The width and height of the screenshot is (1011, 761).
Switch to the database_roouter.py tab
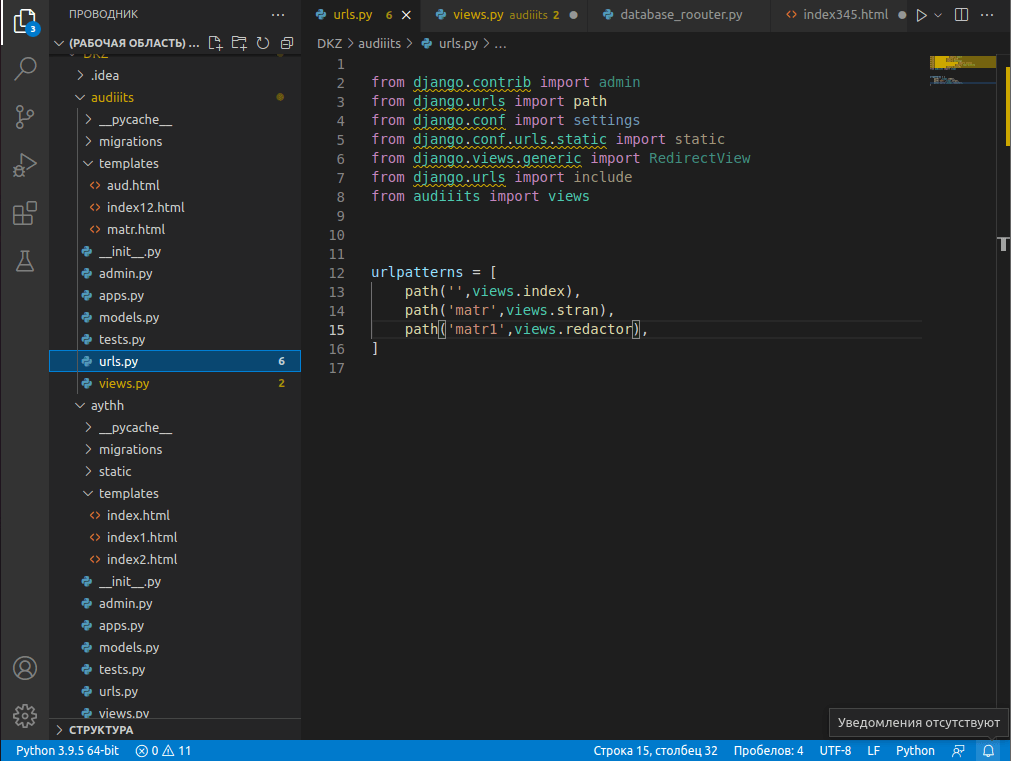[x=680, y=15]
